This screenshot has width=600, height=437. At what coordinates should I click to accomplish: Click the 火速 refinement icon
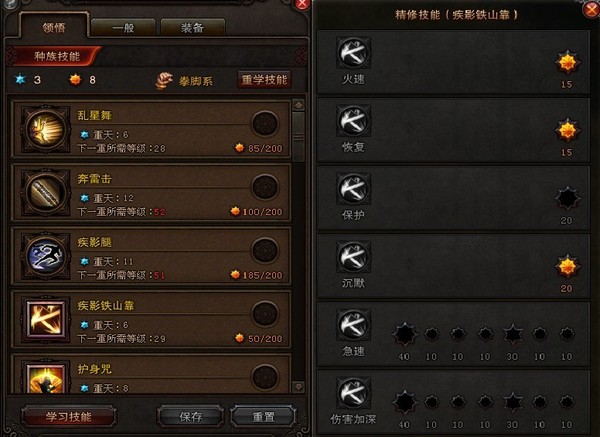(354, 53)
